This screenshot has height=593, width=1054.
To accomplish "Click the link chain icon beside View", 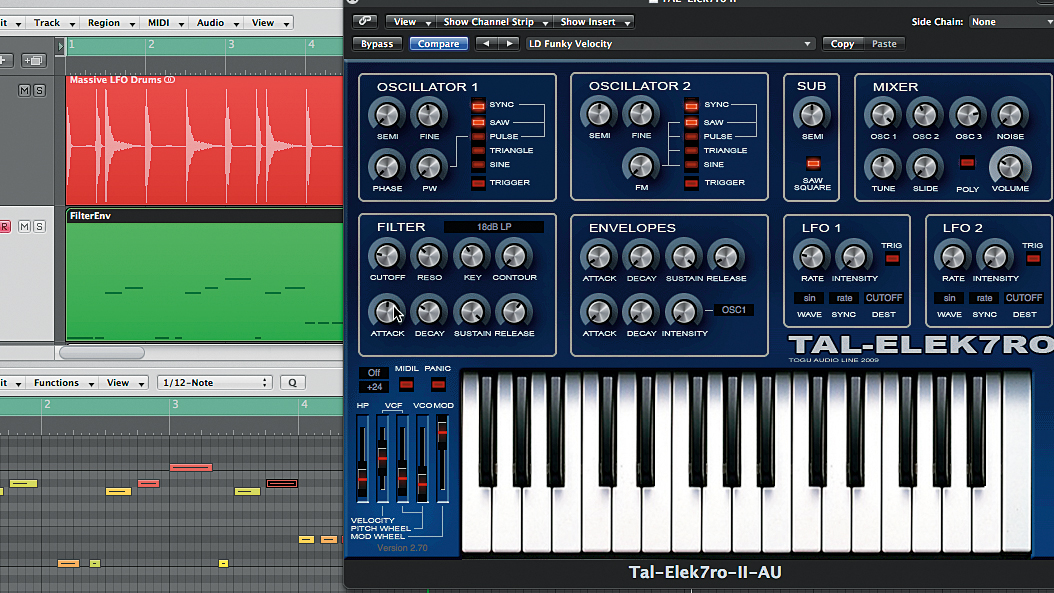I will 364,22.
